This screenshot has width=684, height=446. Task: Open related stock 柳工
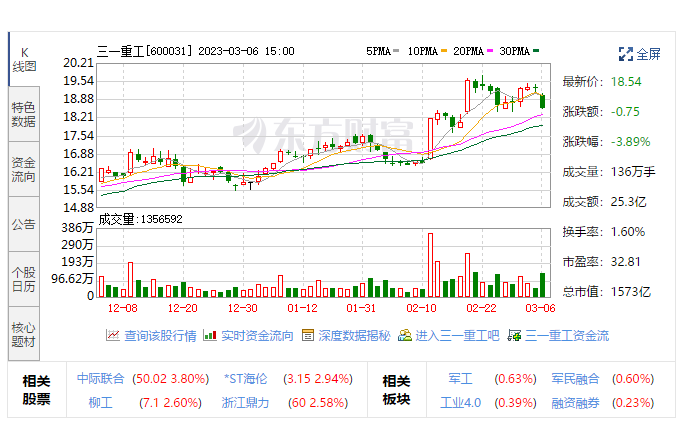101,402
